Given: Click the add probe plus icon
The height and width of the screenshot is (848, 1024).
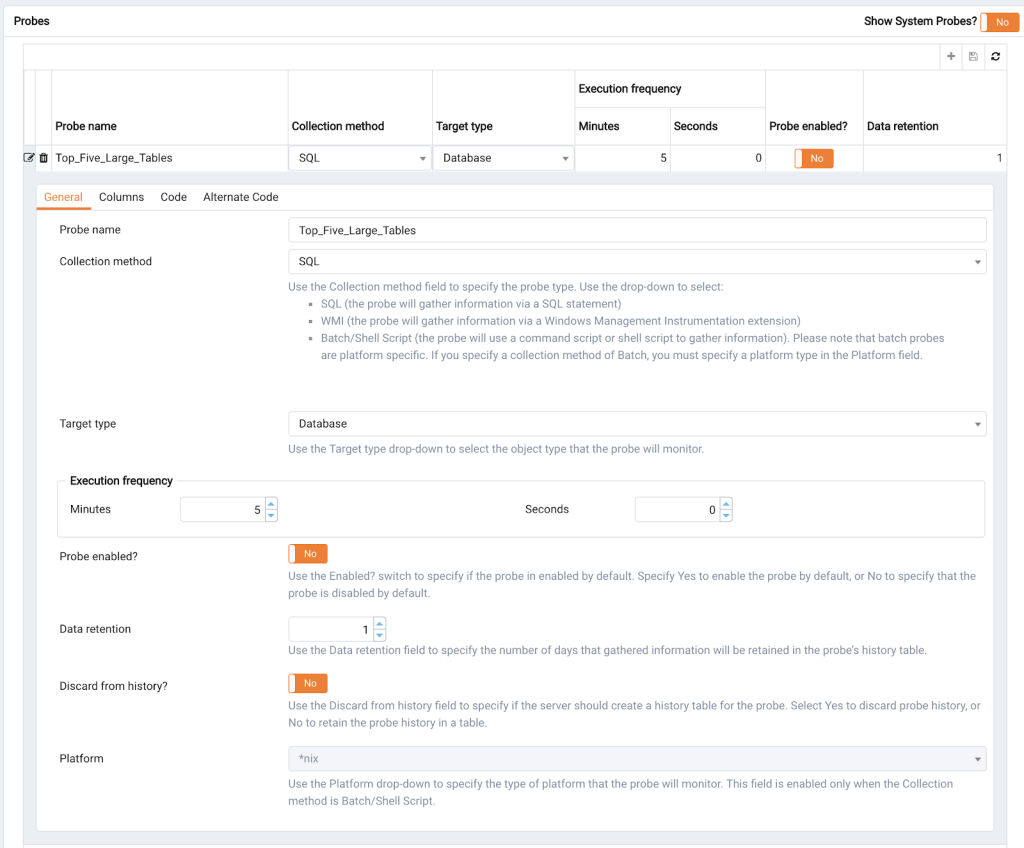Looking at the screenshot, I should tap(951, 57).
